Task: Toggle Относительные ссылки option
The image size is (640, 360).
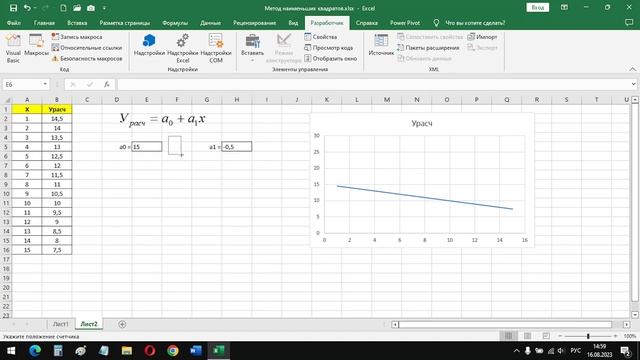Action: pyautogui.click(x=87, y=48)
